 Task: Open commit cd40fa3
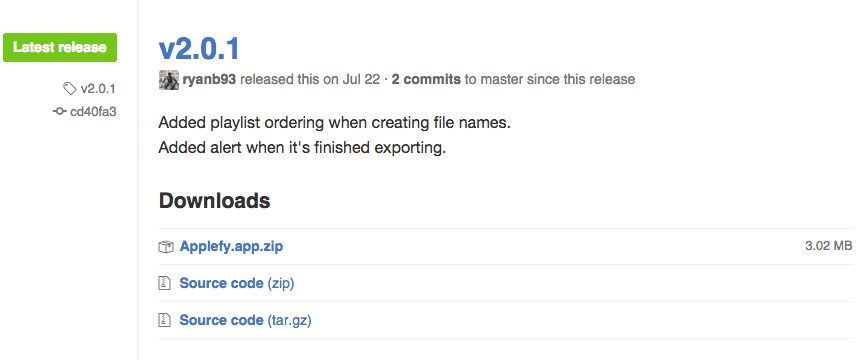coord(93,112)
